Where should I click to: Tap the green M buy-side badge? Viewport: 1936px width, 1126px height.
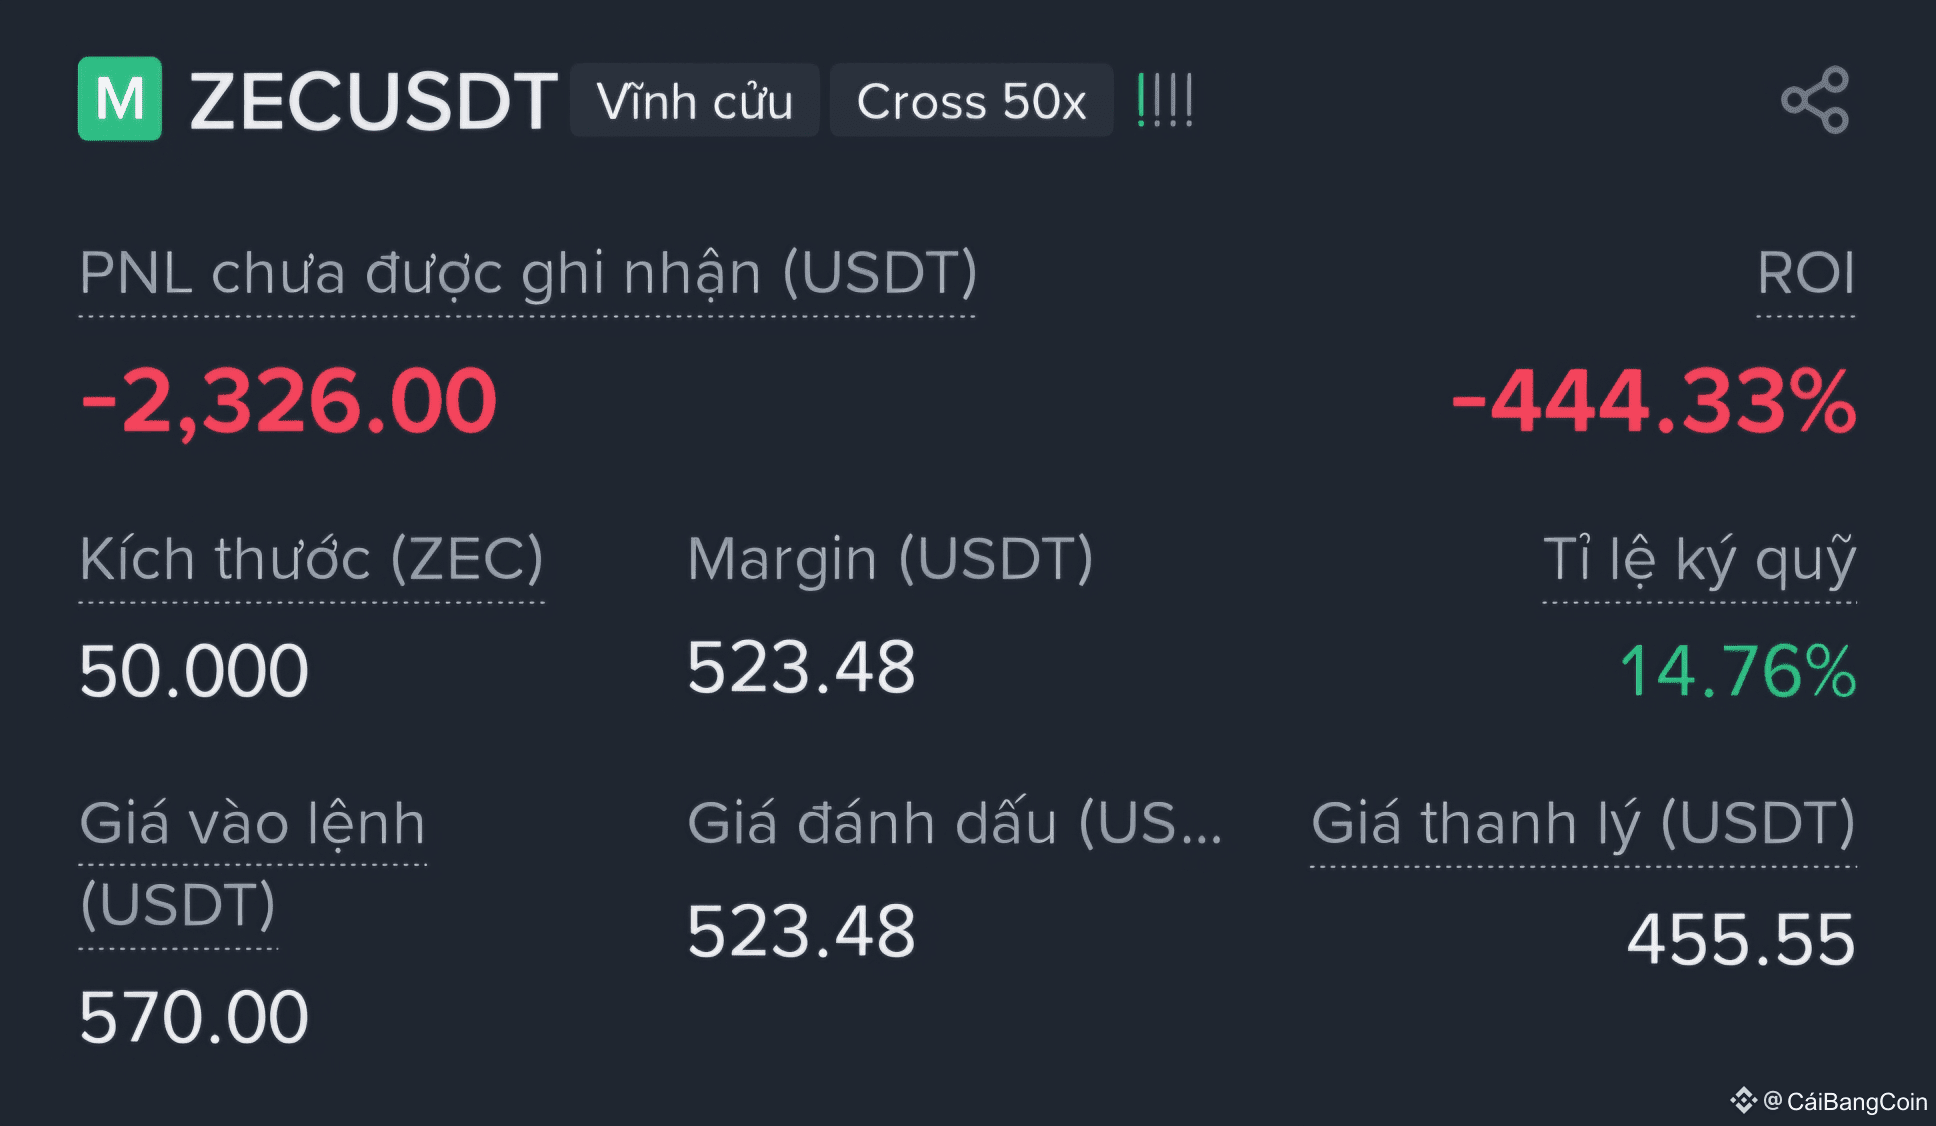(x=120, y=99)
